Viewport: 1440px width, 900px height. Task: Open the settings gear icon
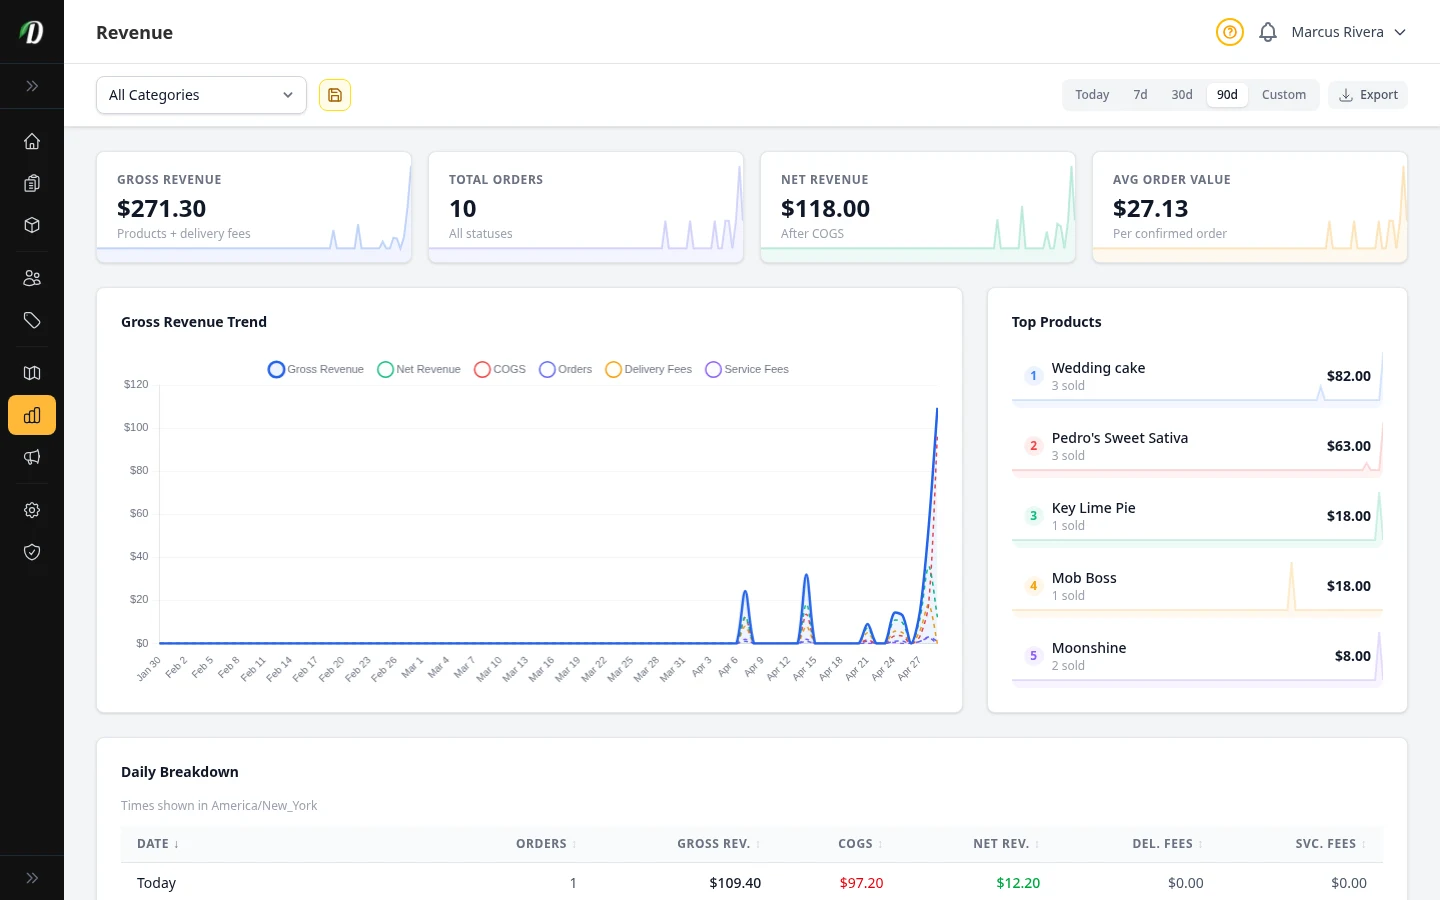(32, 510)
